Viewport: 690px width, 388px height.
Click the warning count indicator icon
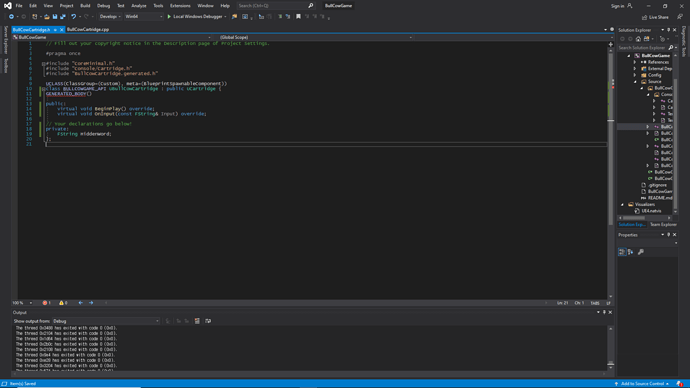(x=61, y=303)
